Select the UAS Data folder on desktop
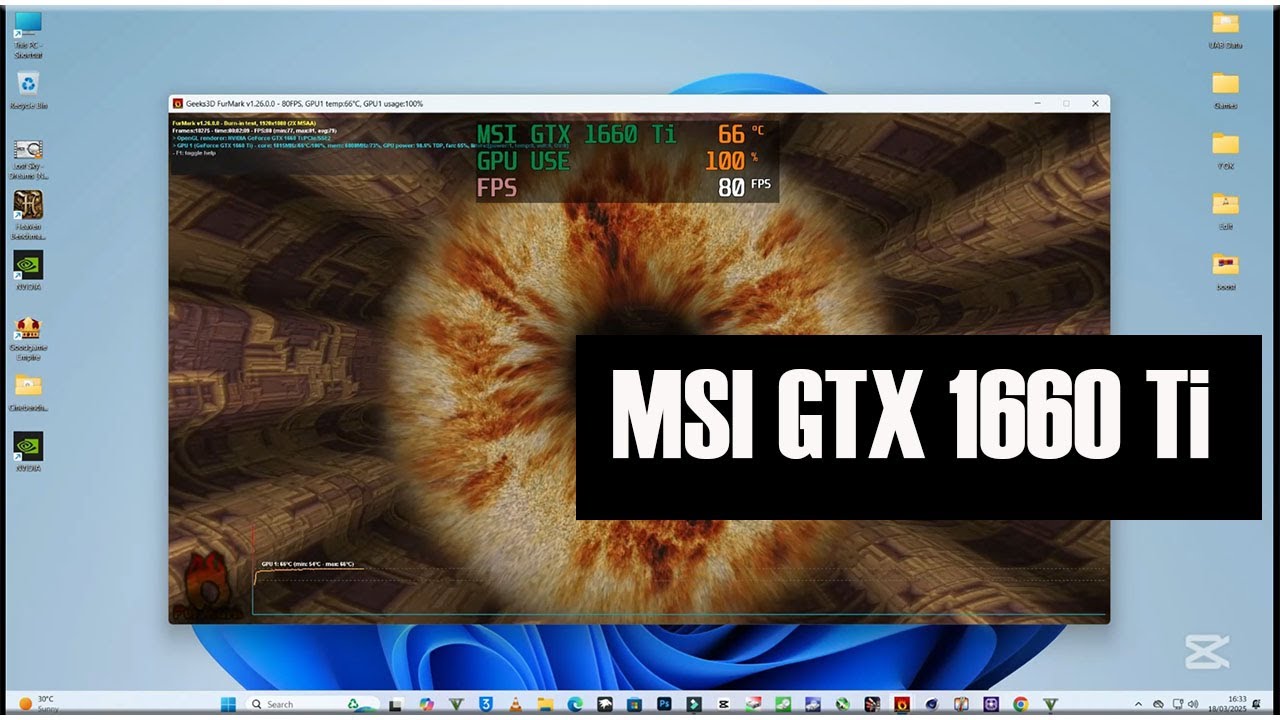Viewport: 1280px width, 720px height. [x=1225, y=29]
